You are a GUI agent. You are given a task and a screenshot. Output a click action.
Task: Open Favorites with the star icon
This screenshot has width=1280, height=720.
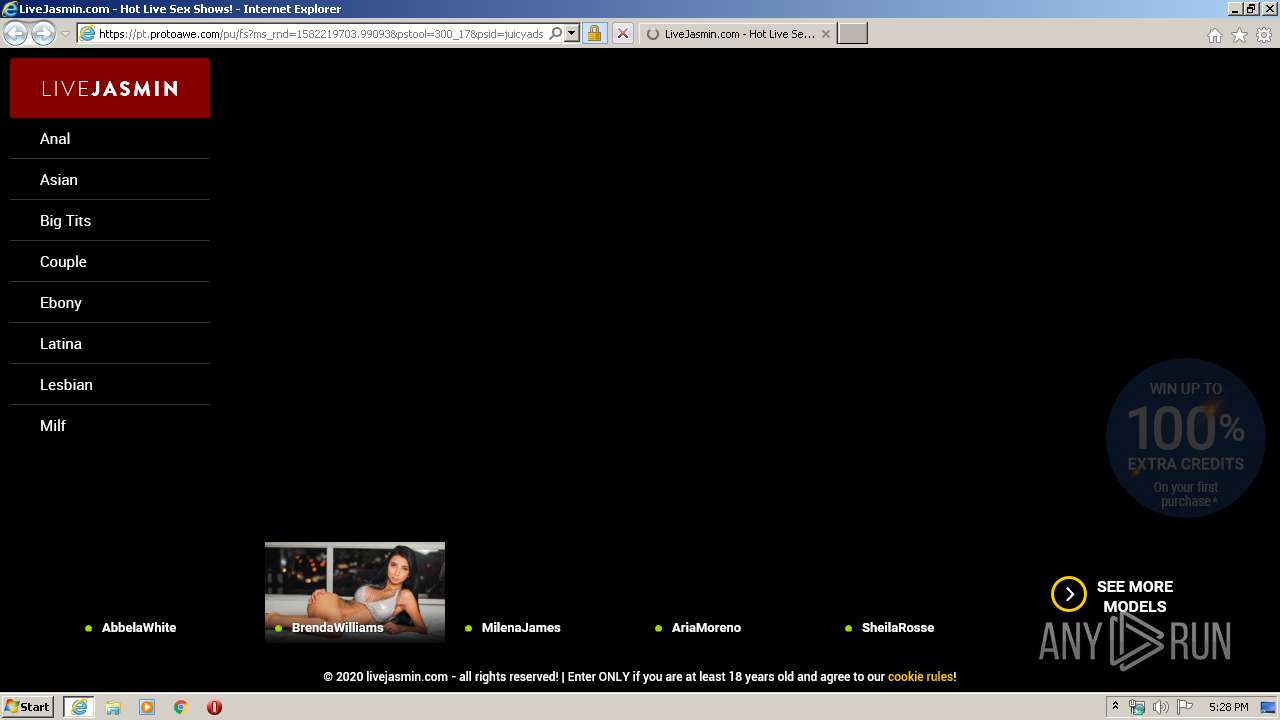tap(1239, 35)
